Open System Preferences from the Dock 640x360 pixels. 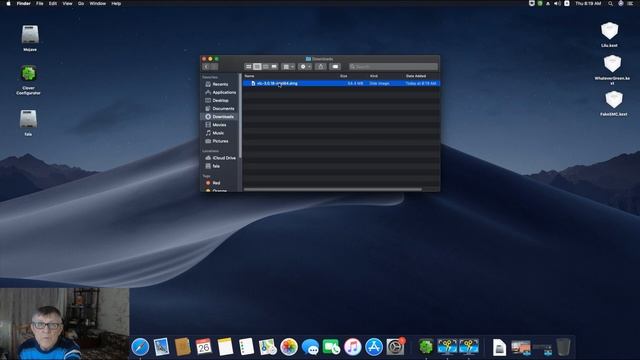[x=395, y=347]
